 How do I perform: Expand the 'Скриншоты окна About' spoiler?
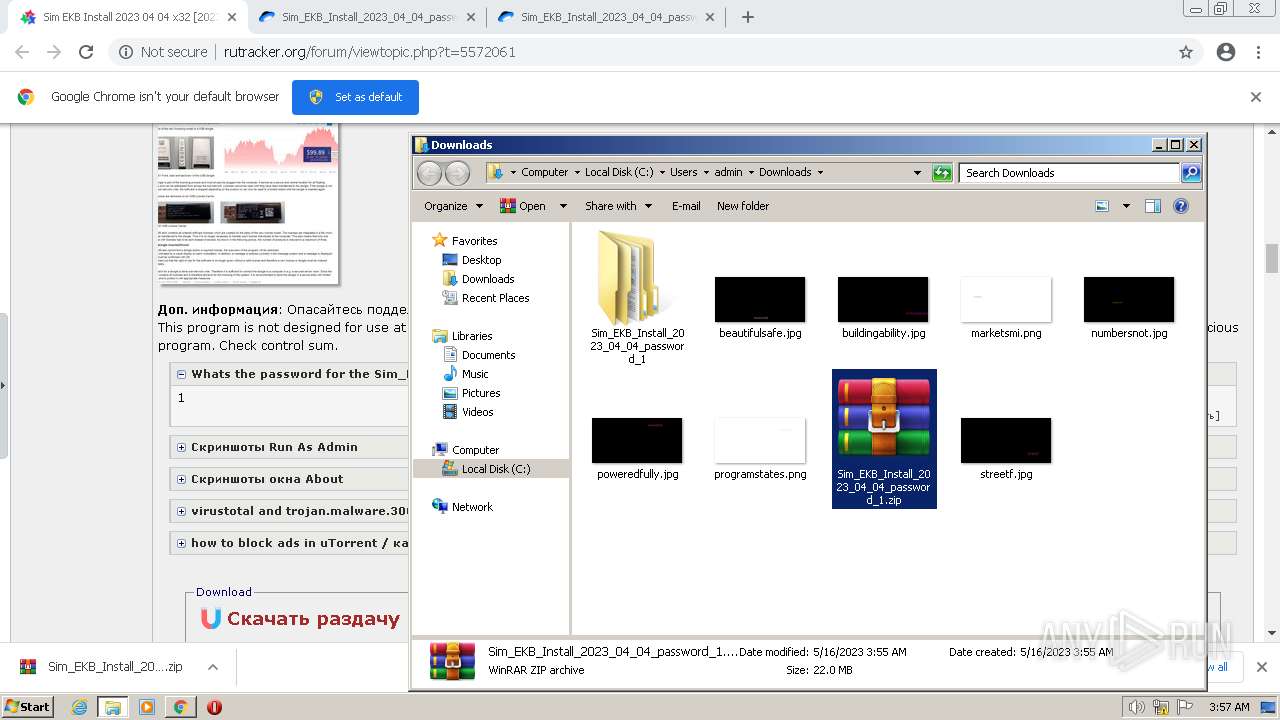coord(182,479)
